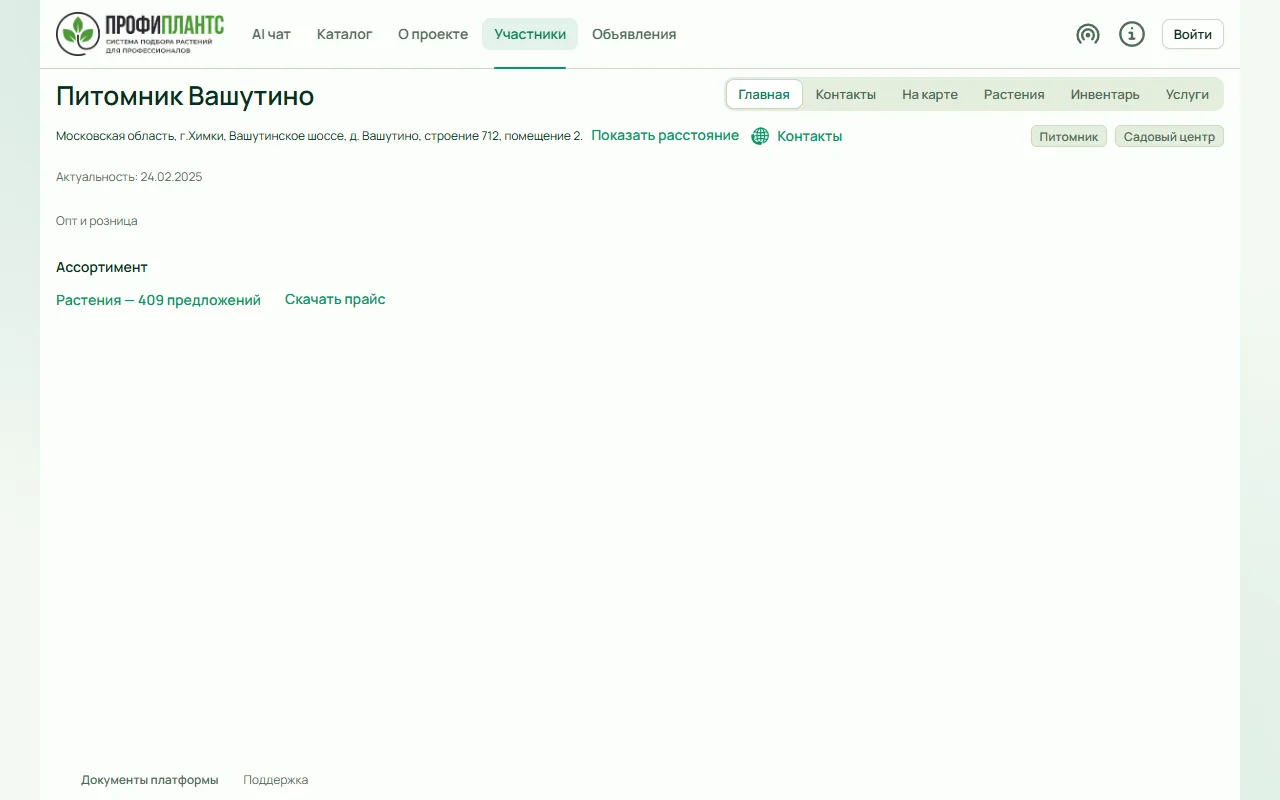
Task: Click the Садовый центр tag
Action: pyautogui.click(x=1169, y=136)
